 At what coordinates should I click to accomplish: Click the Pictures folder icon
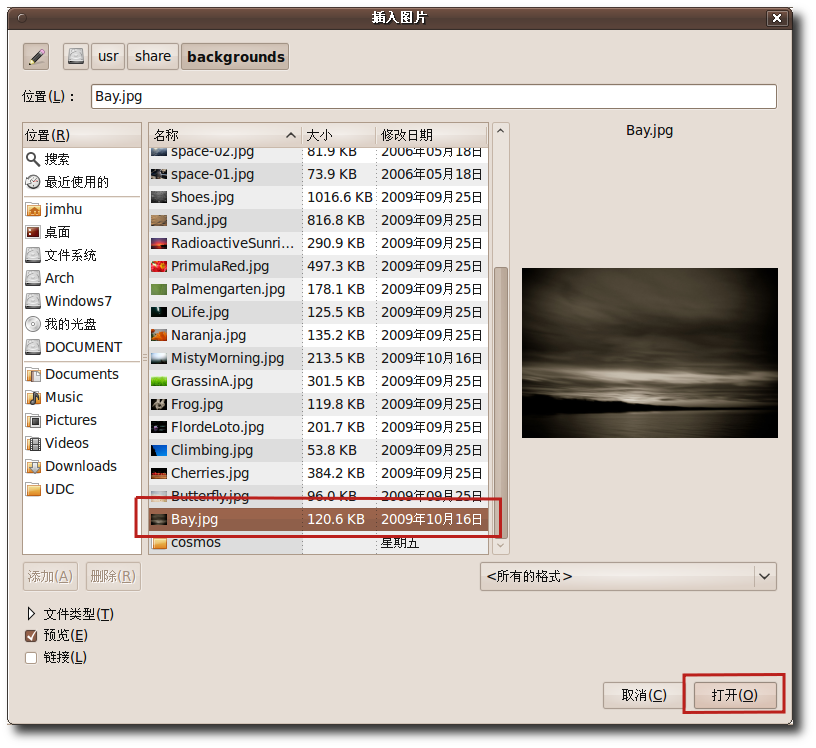(33, 420)
